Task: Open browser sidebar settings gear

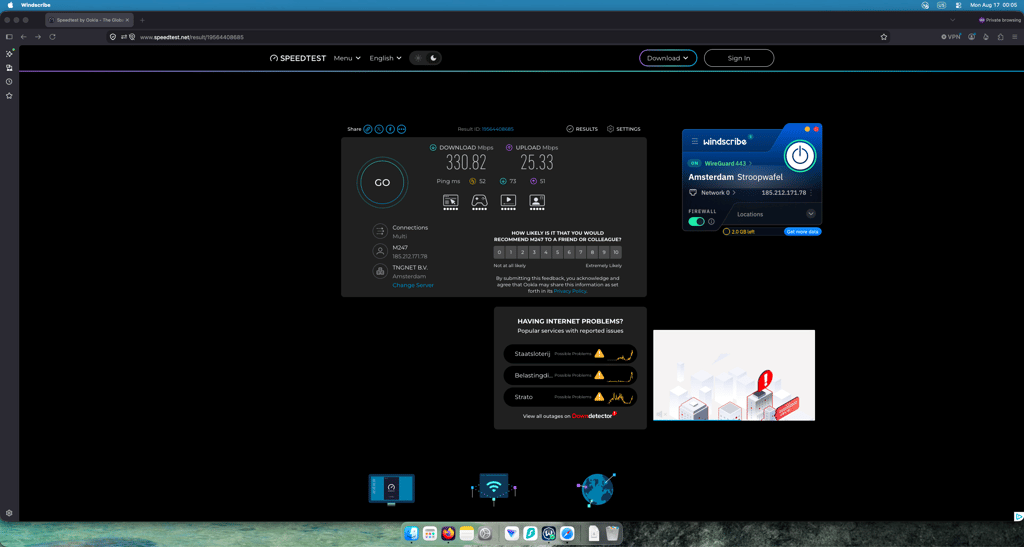Action: [9, 513]
